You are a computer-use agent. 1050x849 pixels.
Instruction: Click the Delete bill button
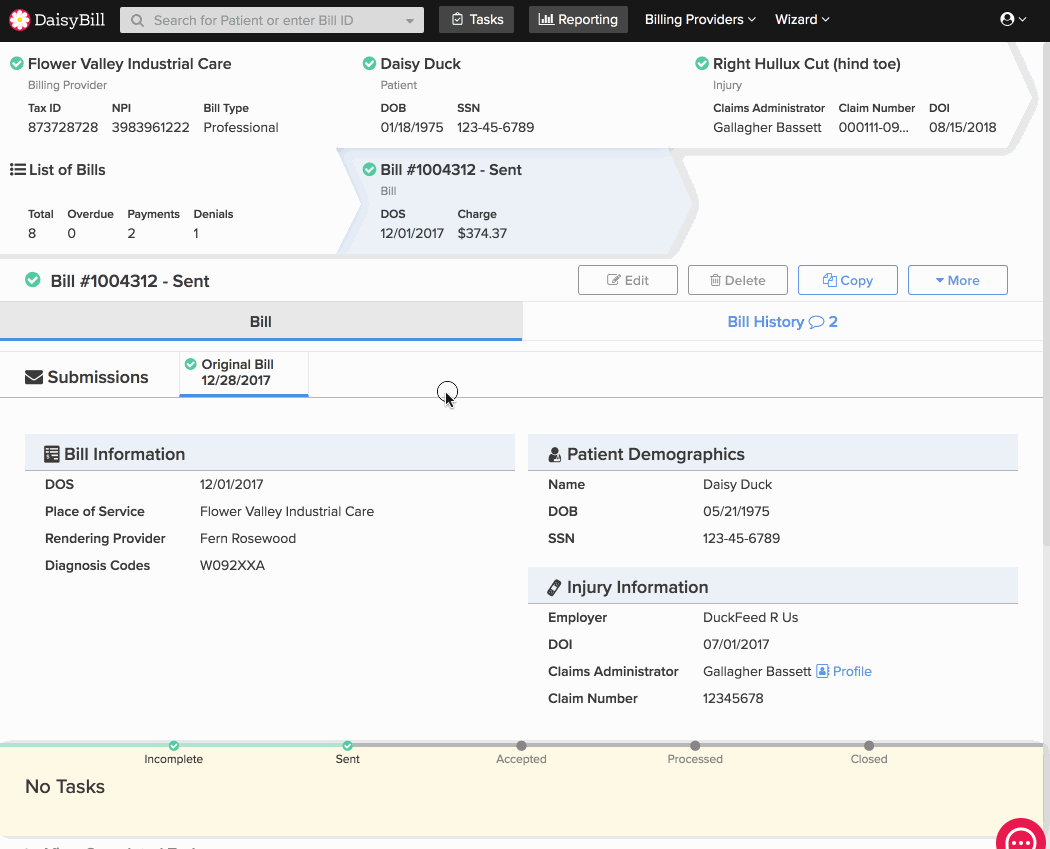click(x=737, y=280)
